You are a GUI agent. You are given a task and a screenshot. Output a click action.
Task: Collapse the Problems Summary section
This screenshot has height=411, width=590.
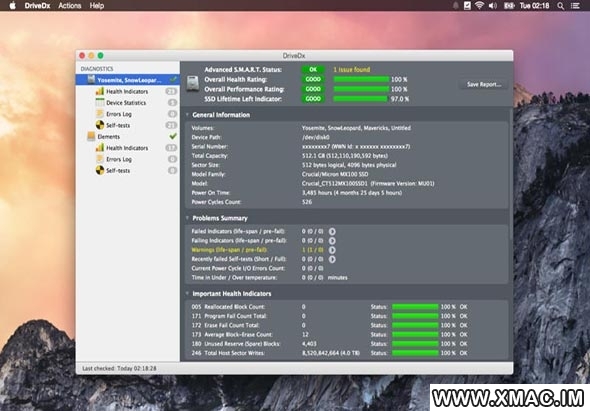187,218
